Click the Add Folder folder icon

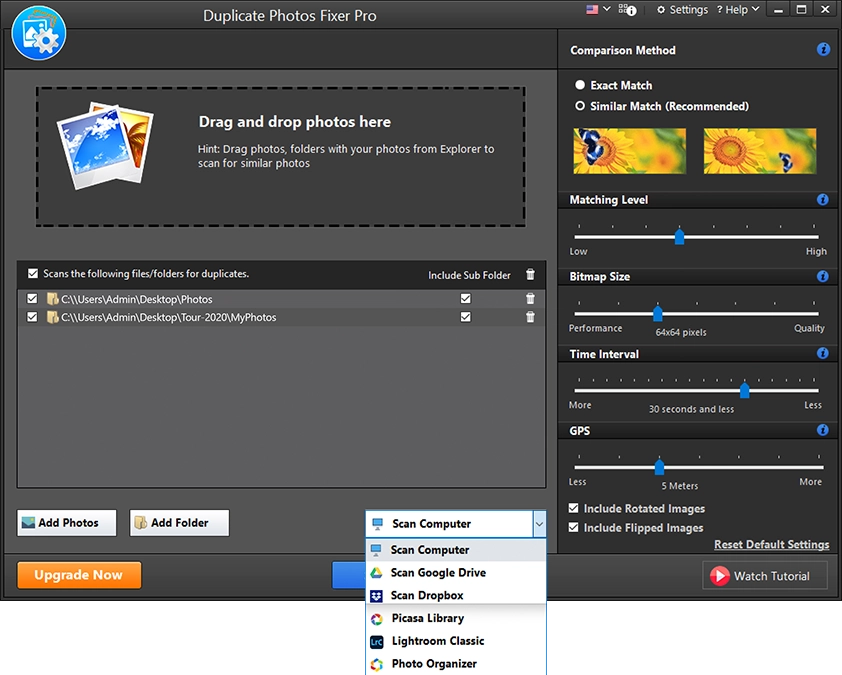coord(141,522)
